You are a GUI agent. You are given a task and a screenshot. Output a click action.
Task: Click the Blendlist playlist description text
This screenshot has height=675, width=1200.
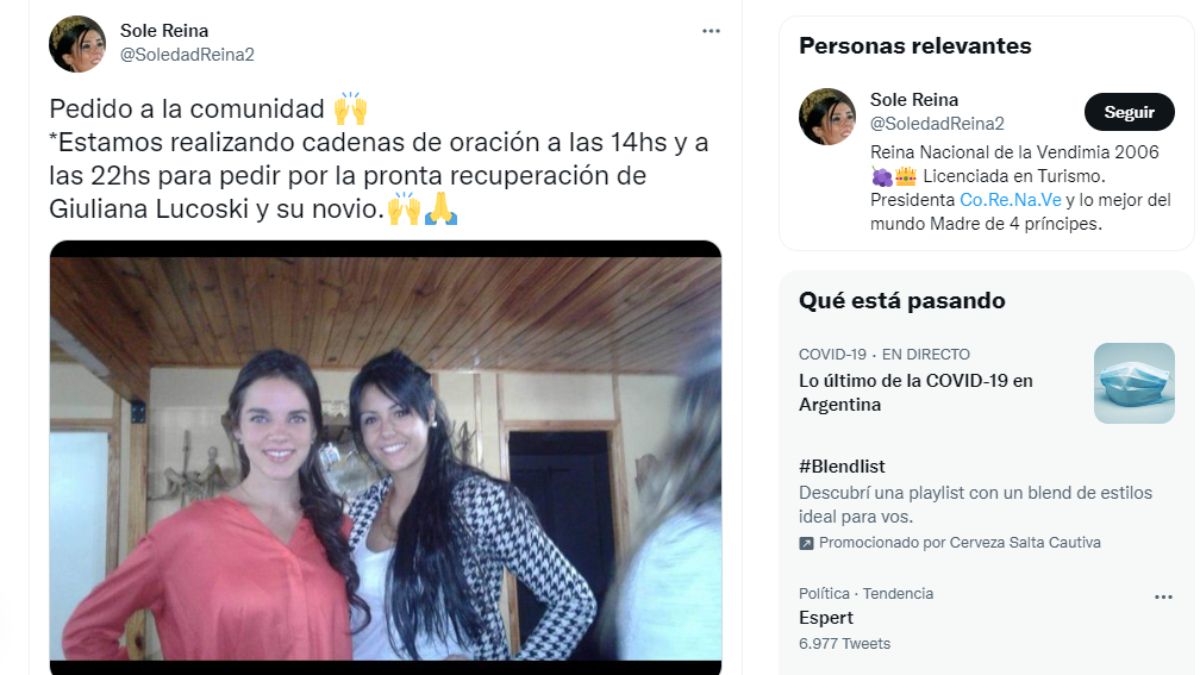(x=976, y=505)
